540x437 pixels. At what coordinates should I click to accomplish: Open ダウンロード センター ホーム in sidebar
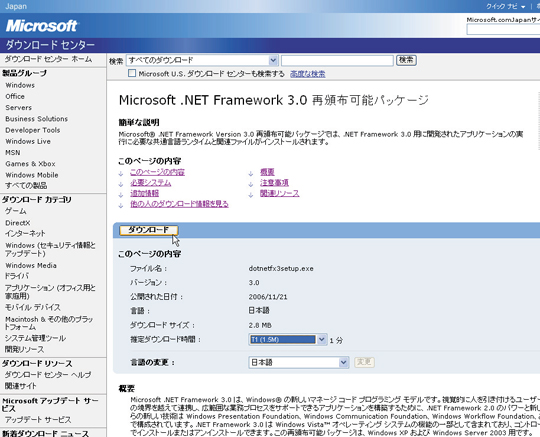(48, 59)
